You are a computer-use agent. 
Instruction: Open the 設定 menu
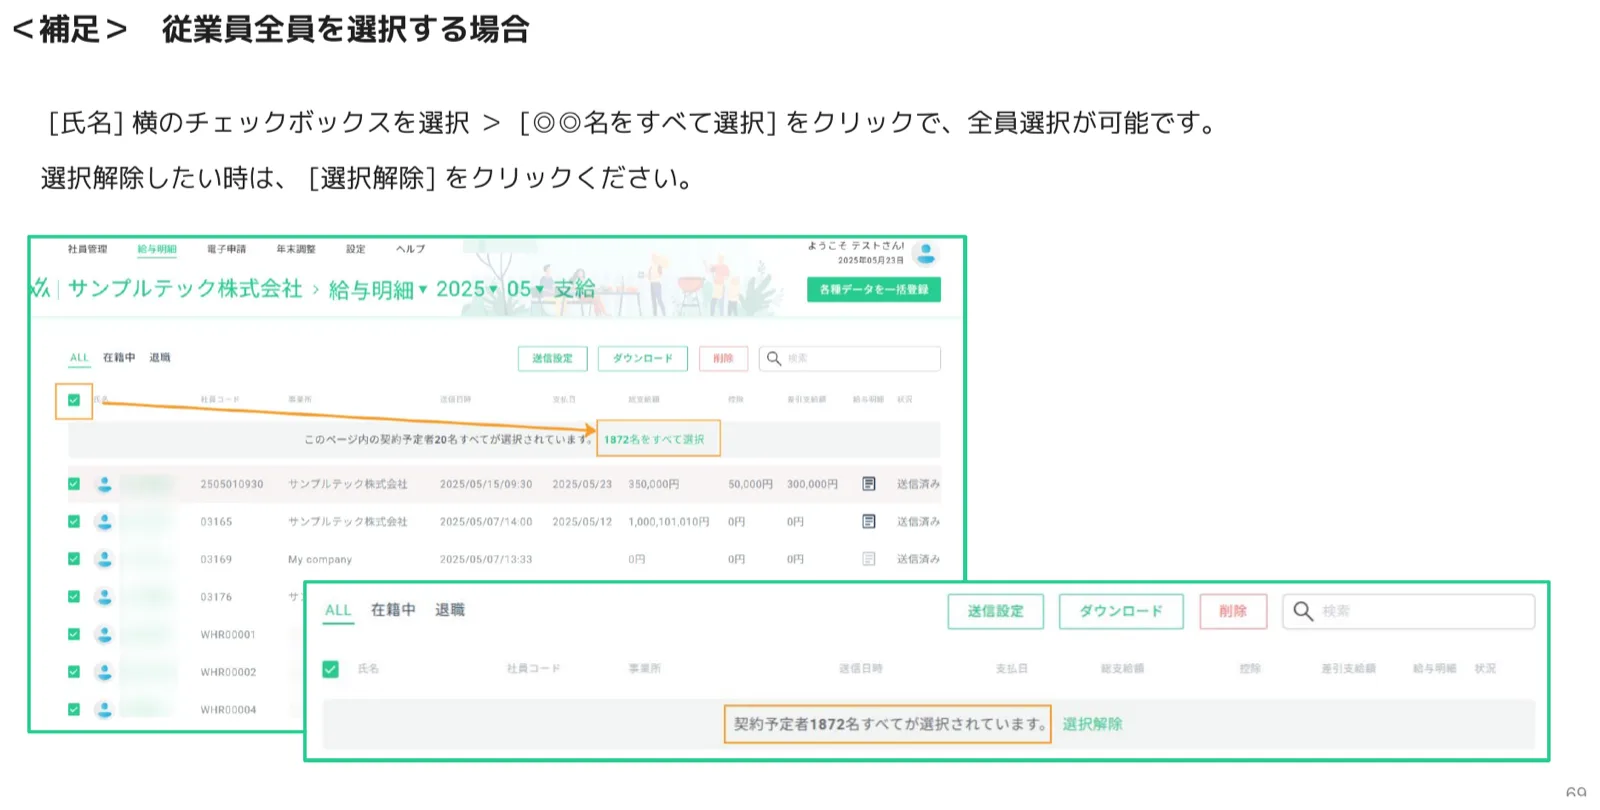coord(356,249)
